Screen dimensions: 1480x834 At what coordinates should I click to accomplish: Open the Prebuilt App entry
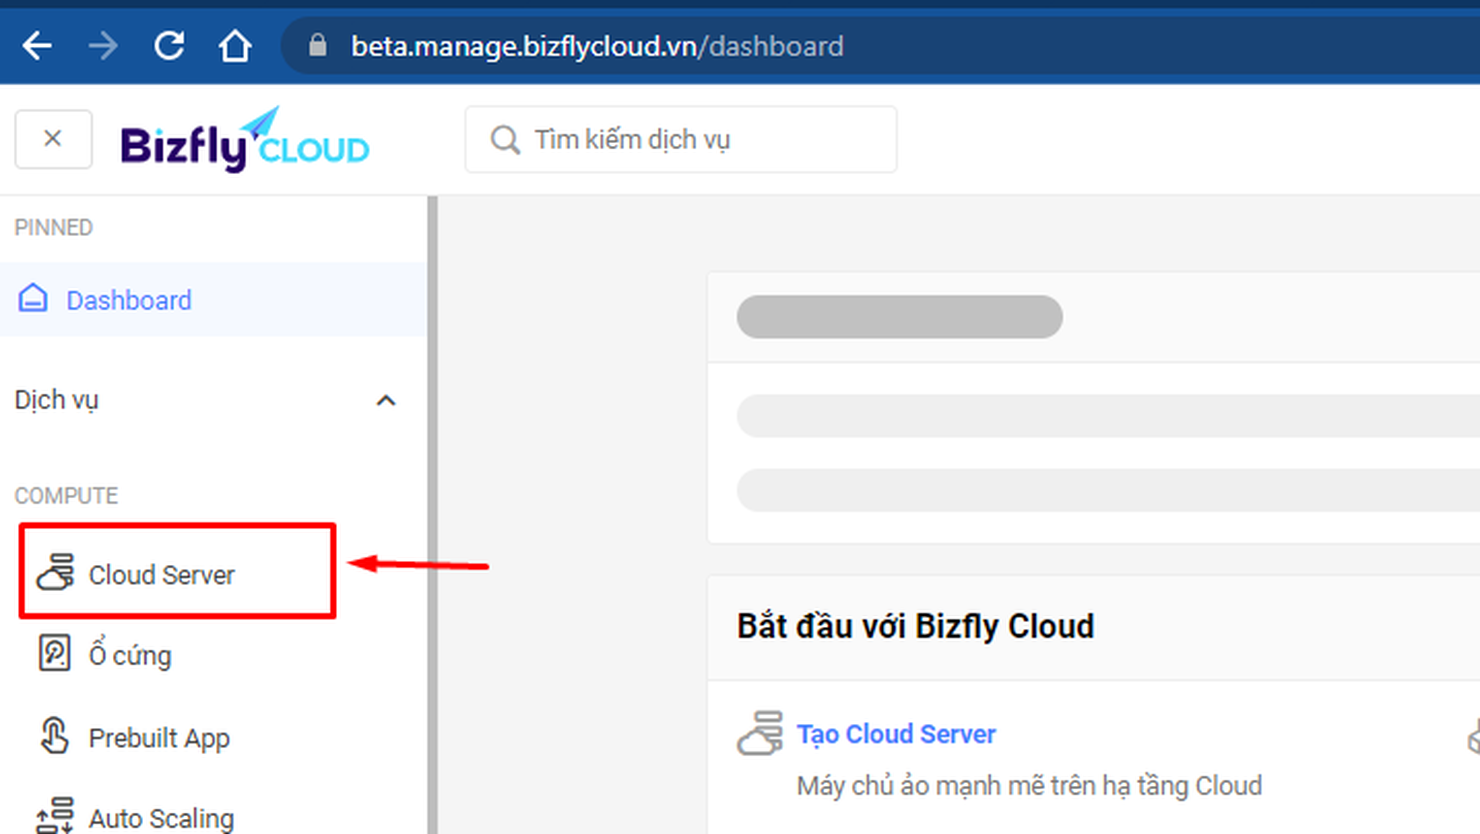[159, 738]
